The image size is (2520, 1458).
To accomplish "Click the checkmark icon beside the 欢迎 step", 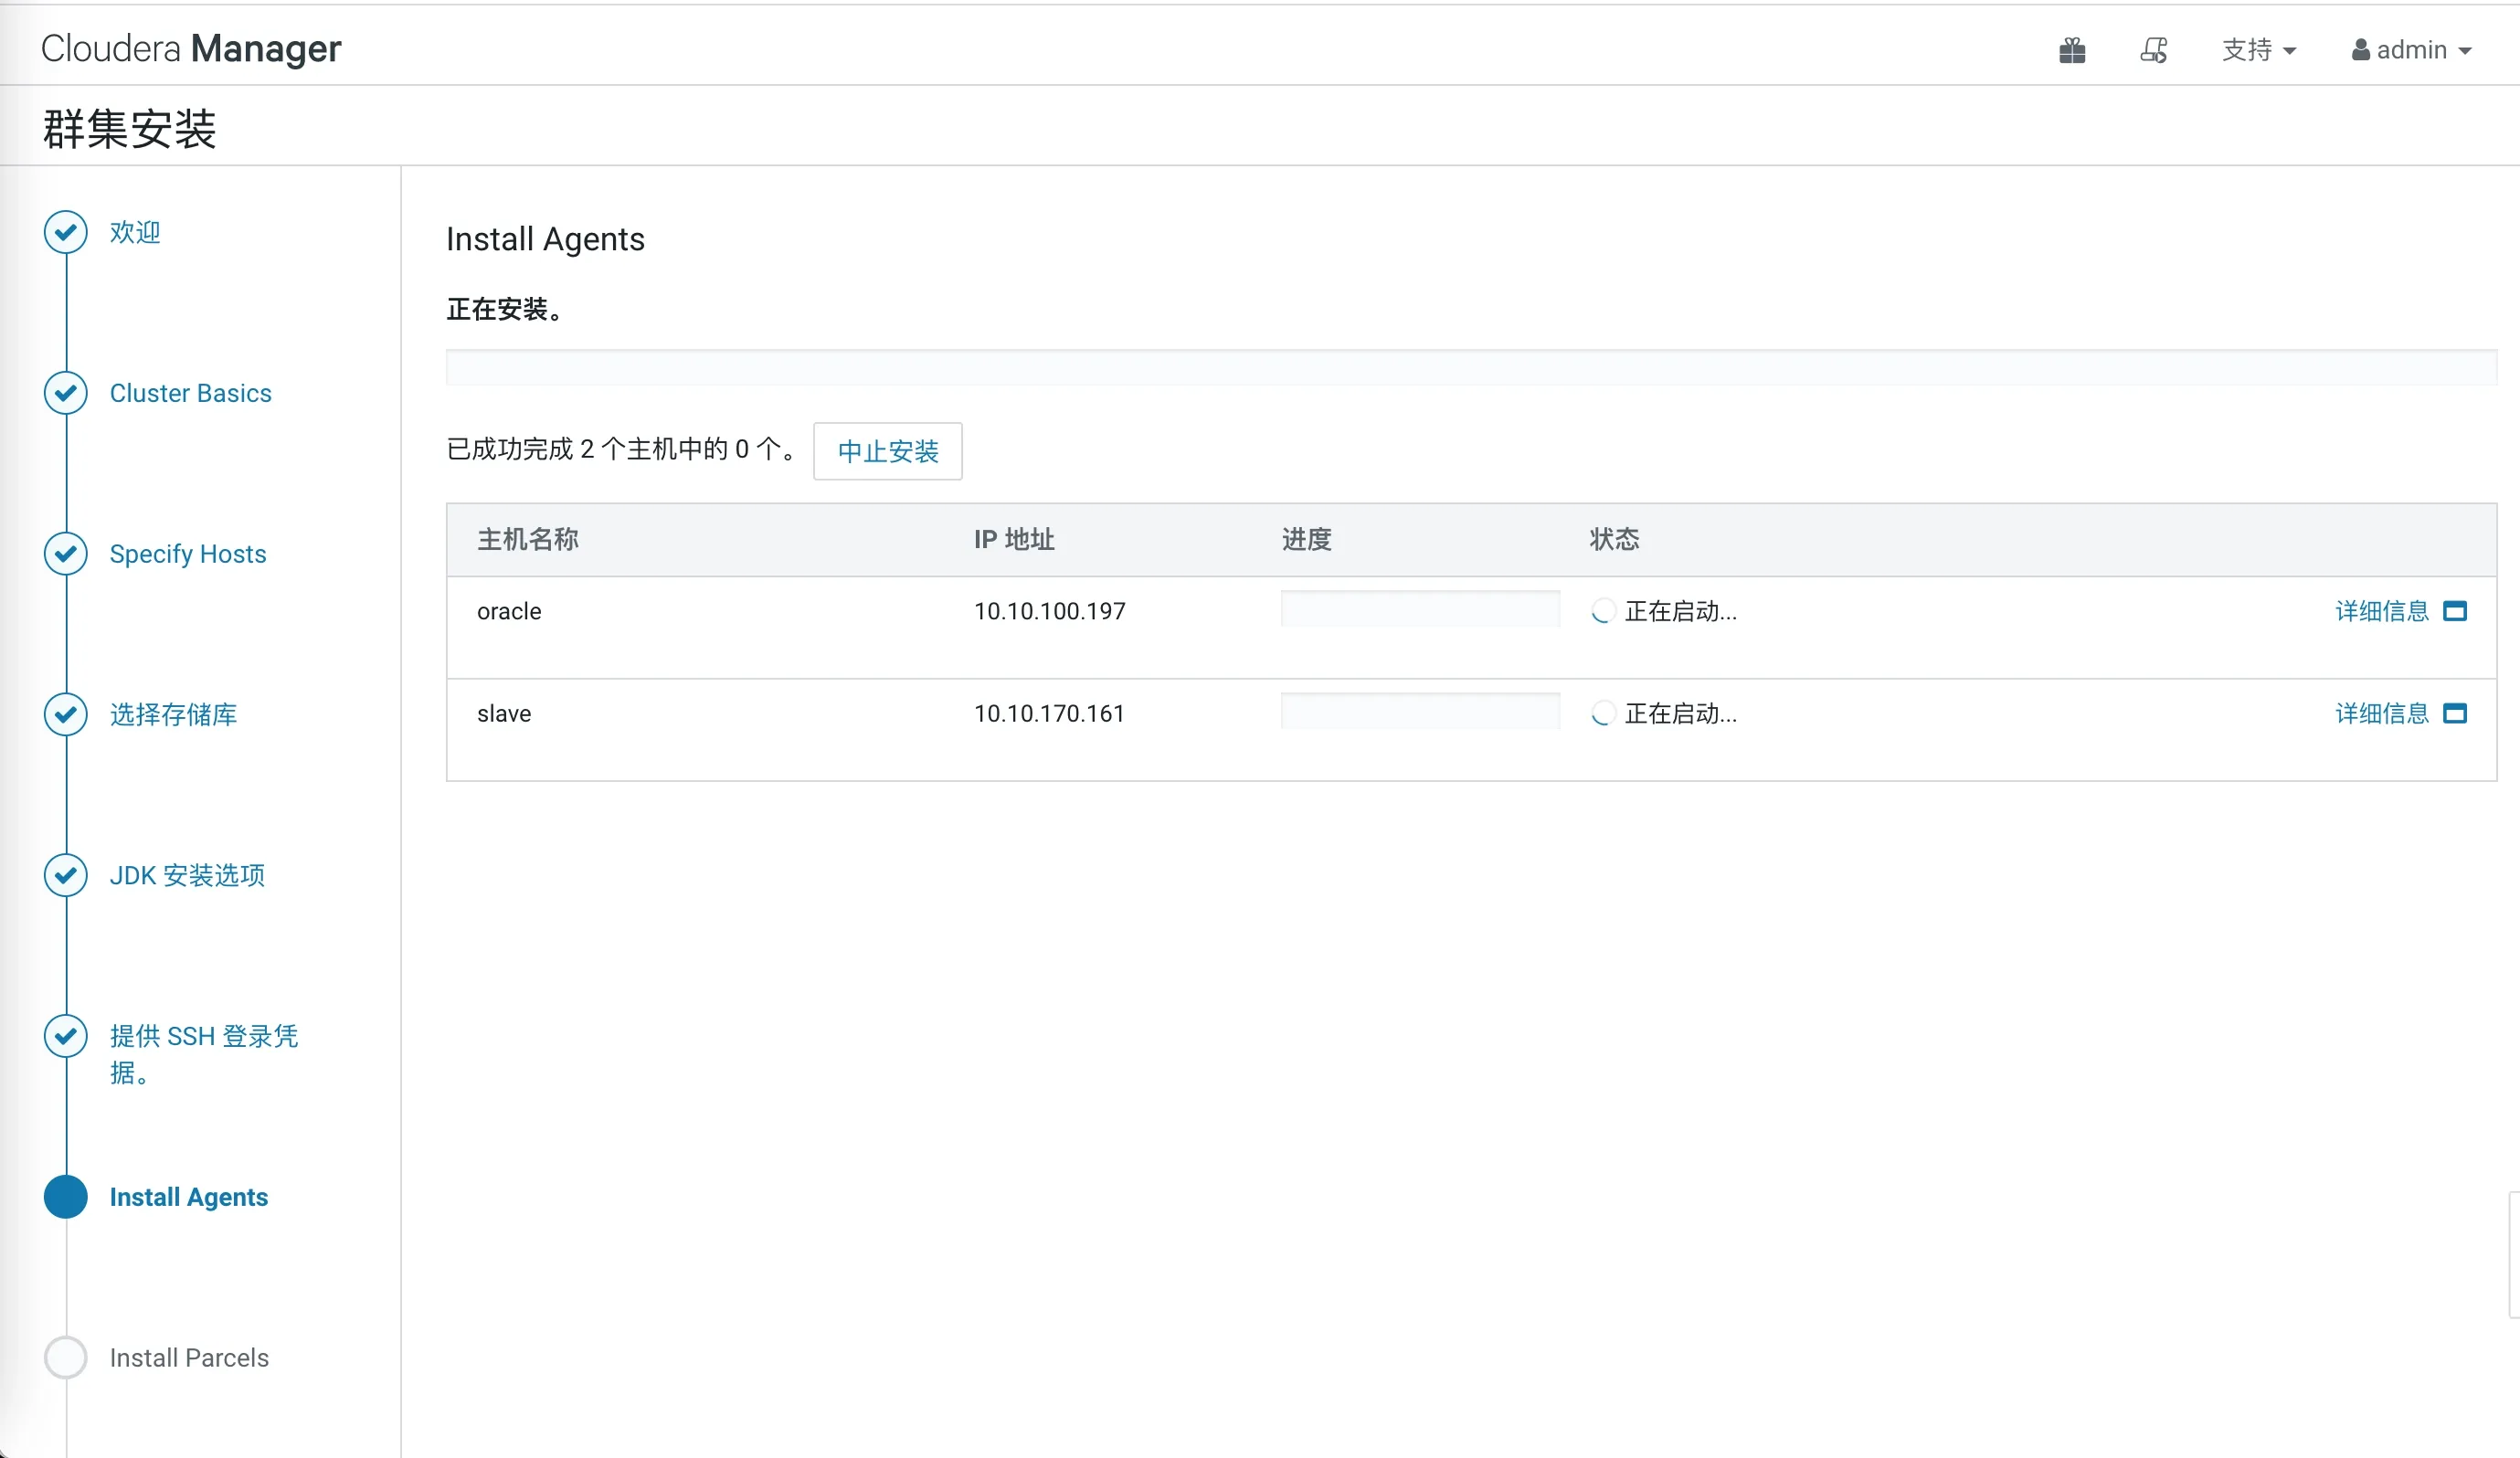I will (65, 232).
